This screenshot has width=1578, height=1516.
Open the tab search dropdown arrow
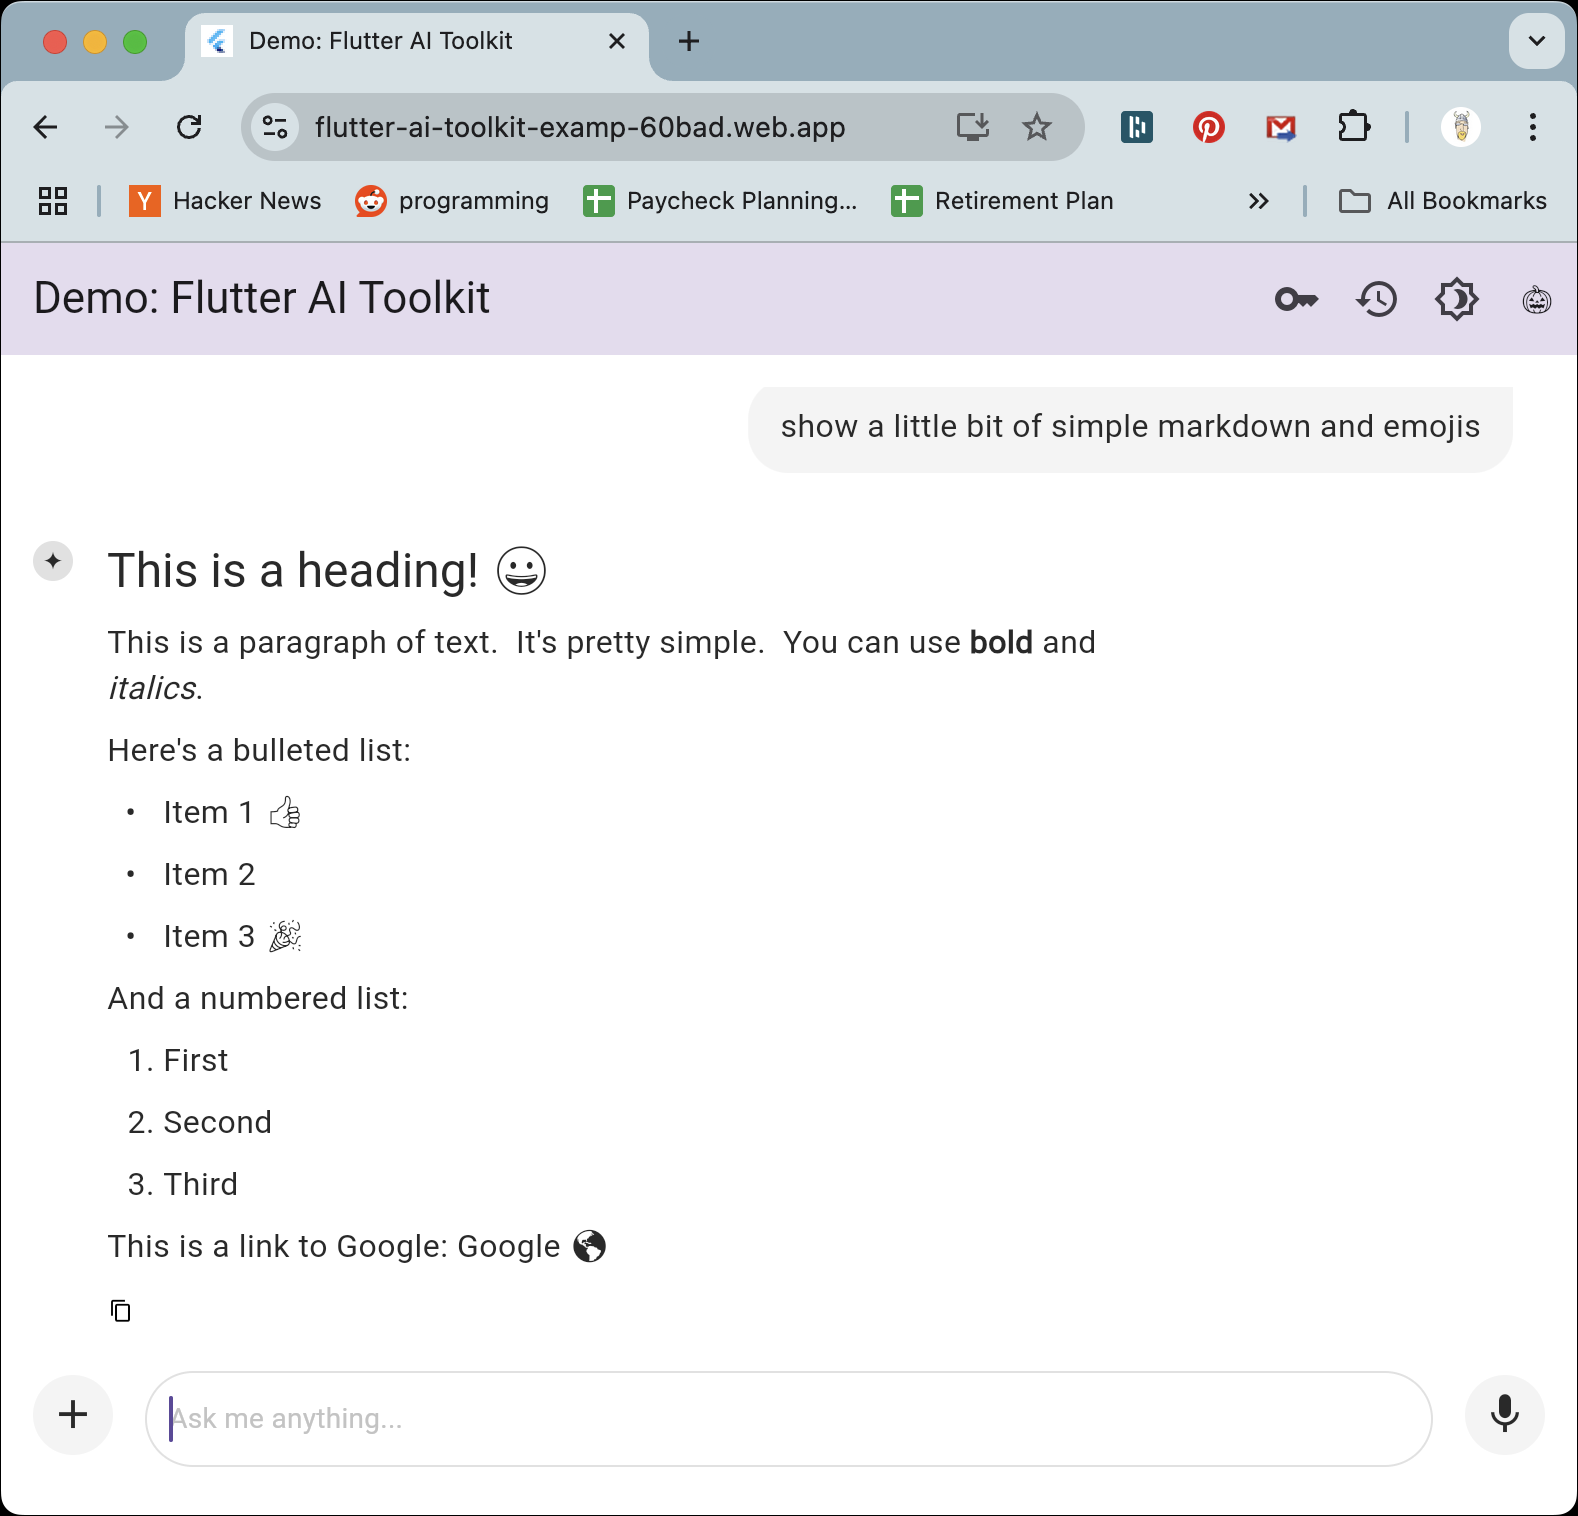click(x=1537, y=41)
